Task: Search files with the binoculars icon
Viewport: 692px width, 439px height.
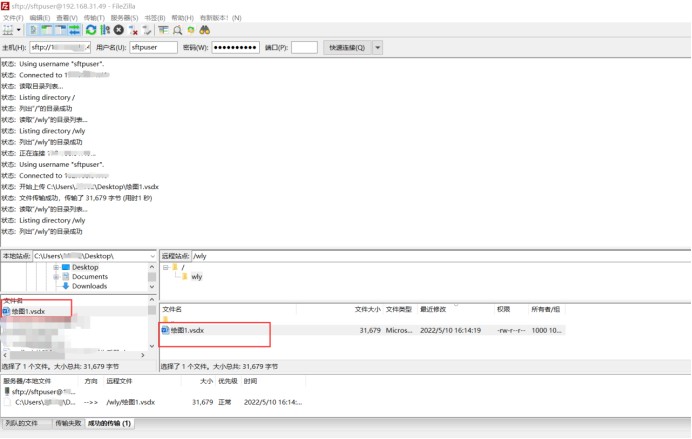Action: coord(205,30)
